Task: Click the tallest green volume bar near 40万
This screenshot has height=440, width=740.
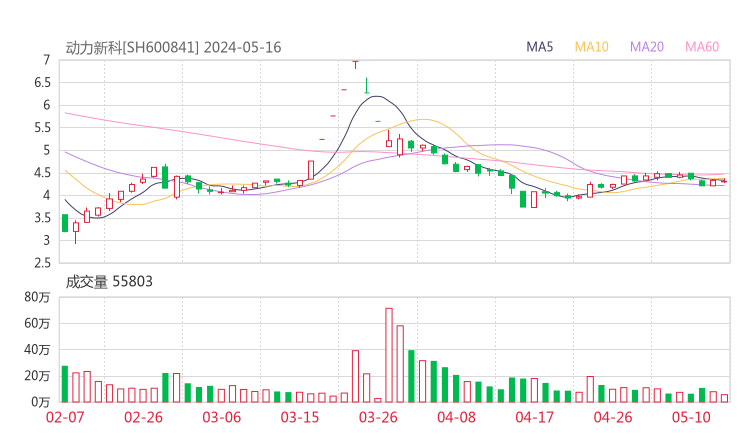Action: [x=411, y=376]
